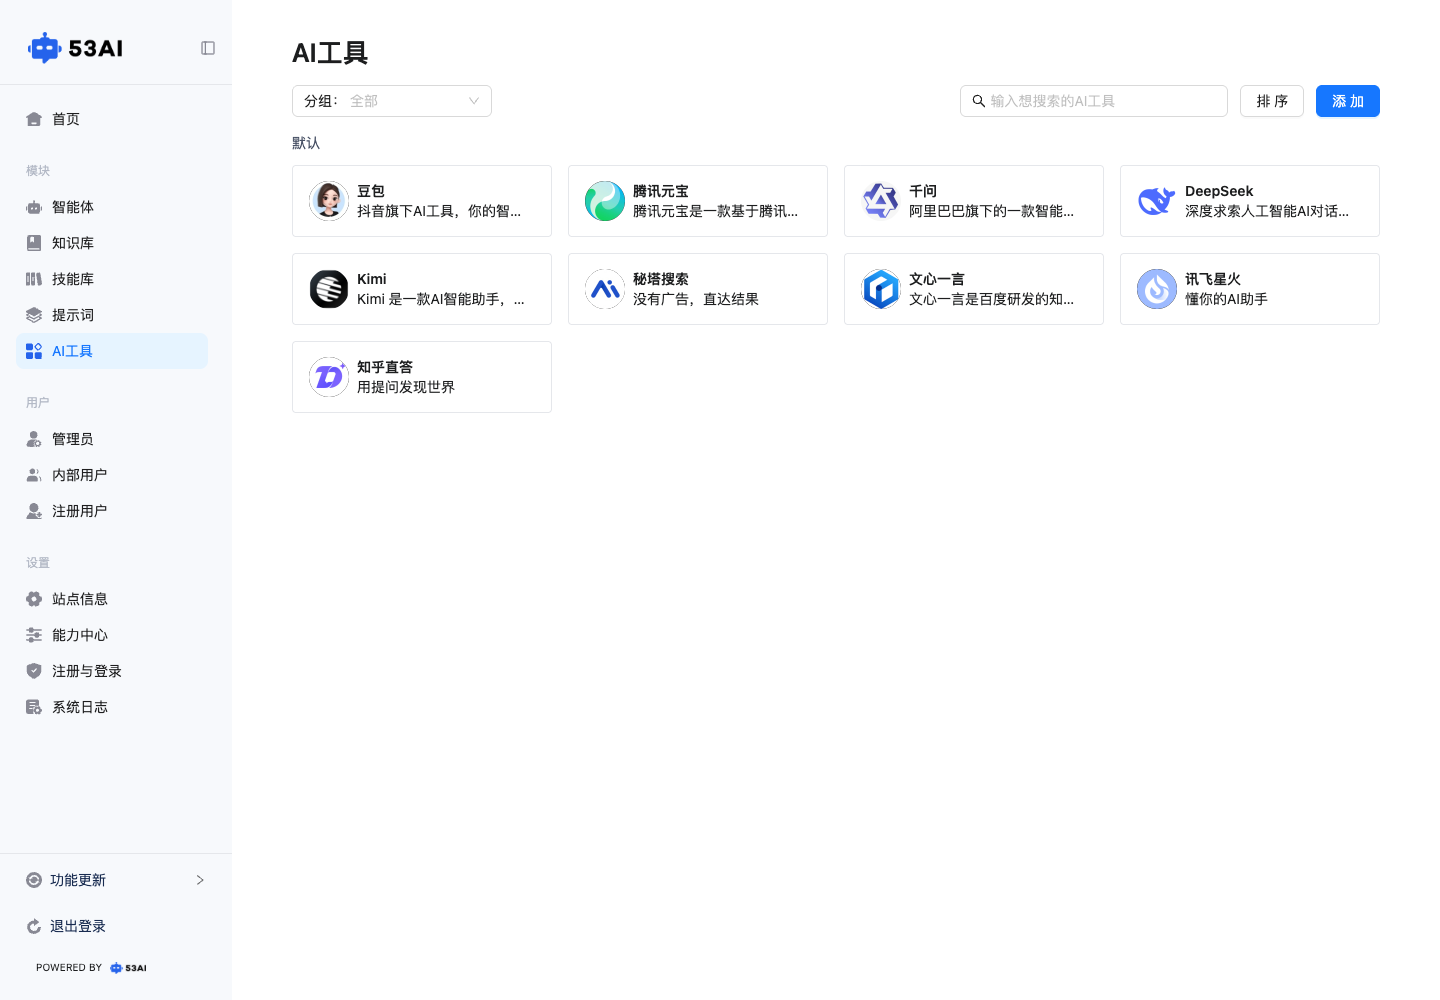Screen dimensions: 1440x1000
Task: Click the 千问 purple logo icon
Action: (881, 201)
